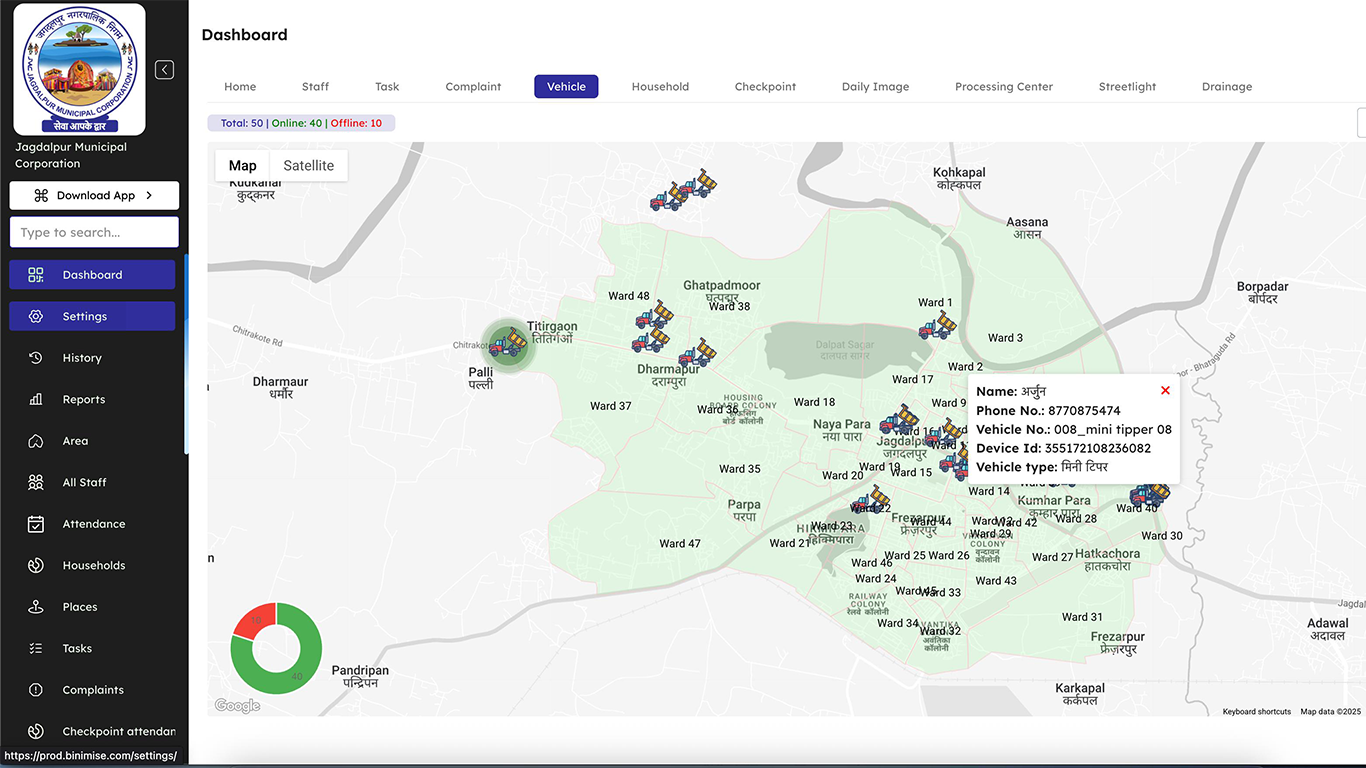Click the Places pin icon
The height and width of the screenshot is (768, 1366).
pos(36,607)
